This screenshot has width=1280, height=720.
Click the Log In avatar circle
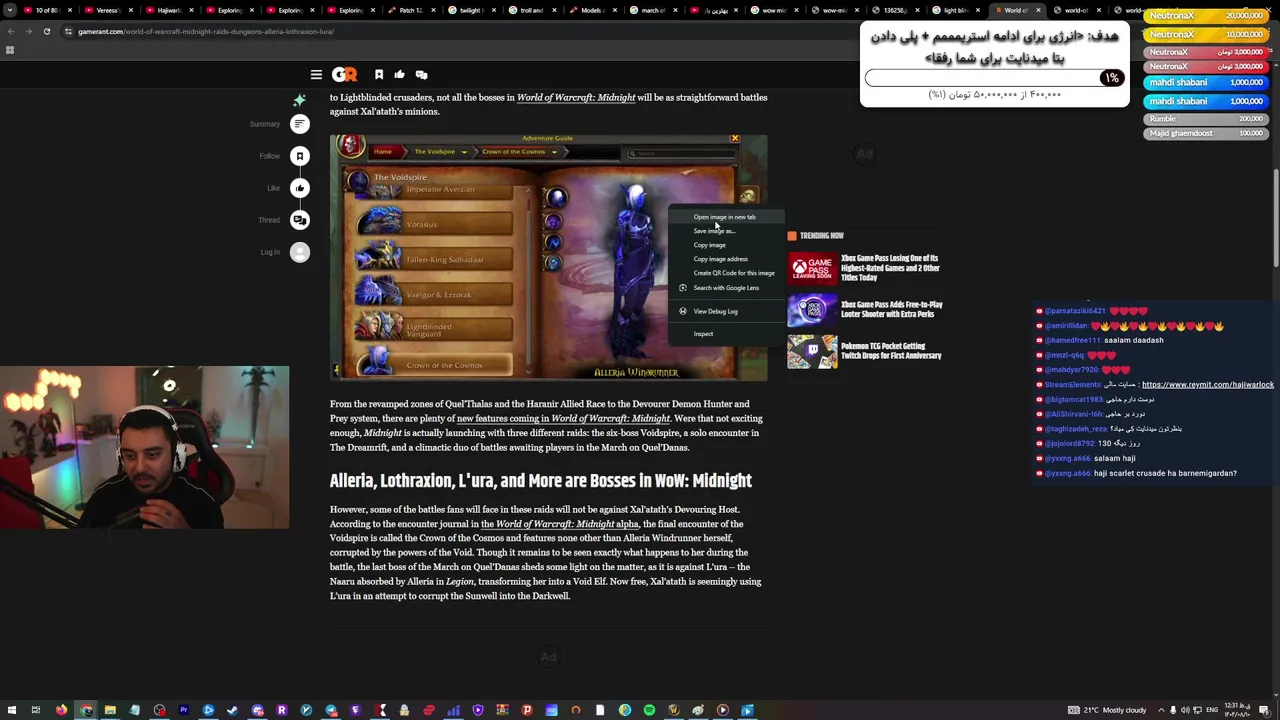click(300, 252)
